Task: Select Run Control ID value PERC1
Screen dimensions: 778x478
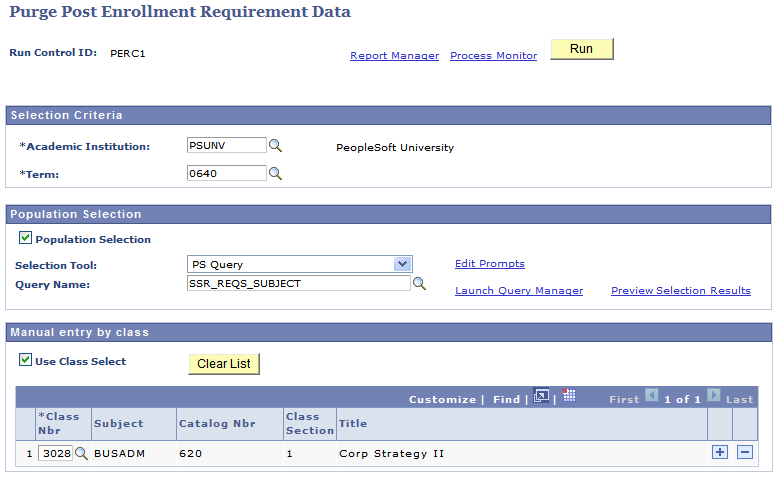Action: click(x=128, y=53)
